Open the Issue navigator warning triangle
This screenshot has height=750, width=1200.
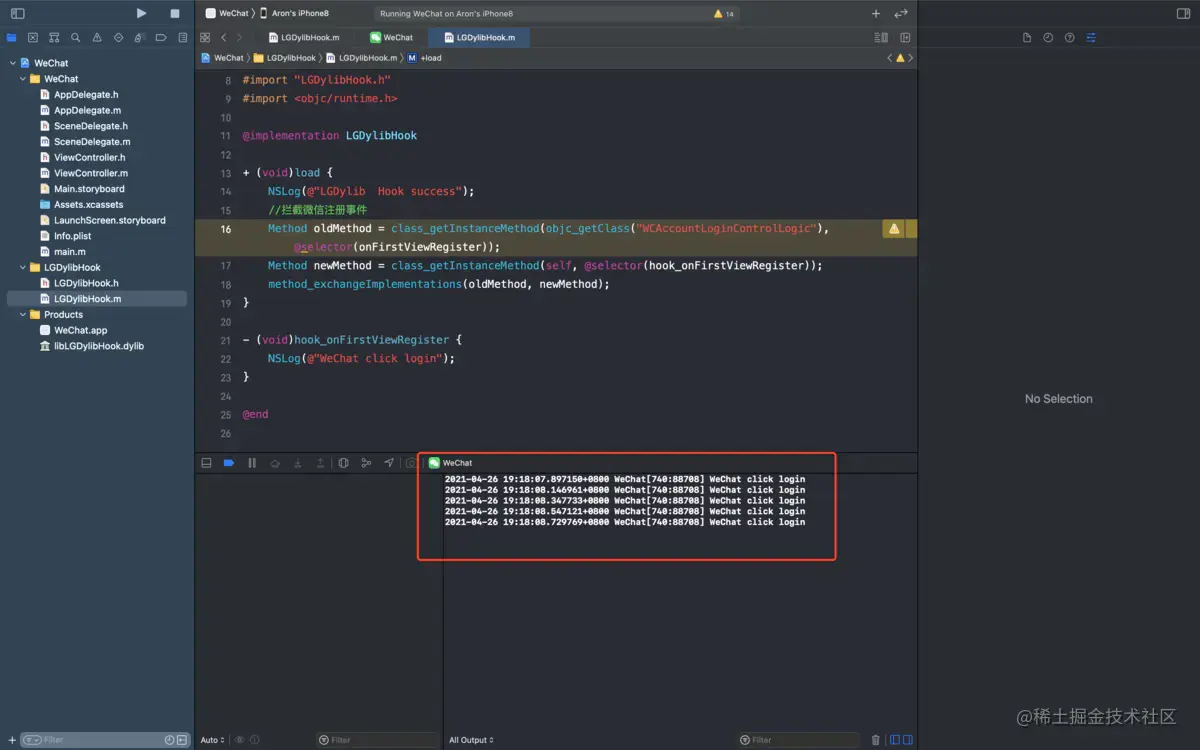click(x=97, y=37)
